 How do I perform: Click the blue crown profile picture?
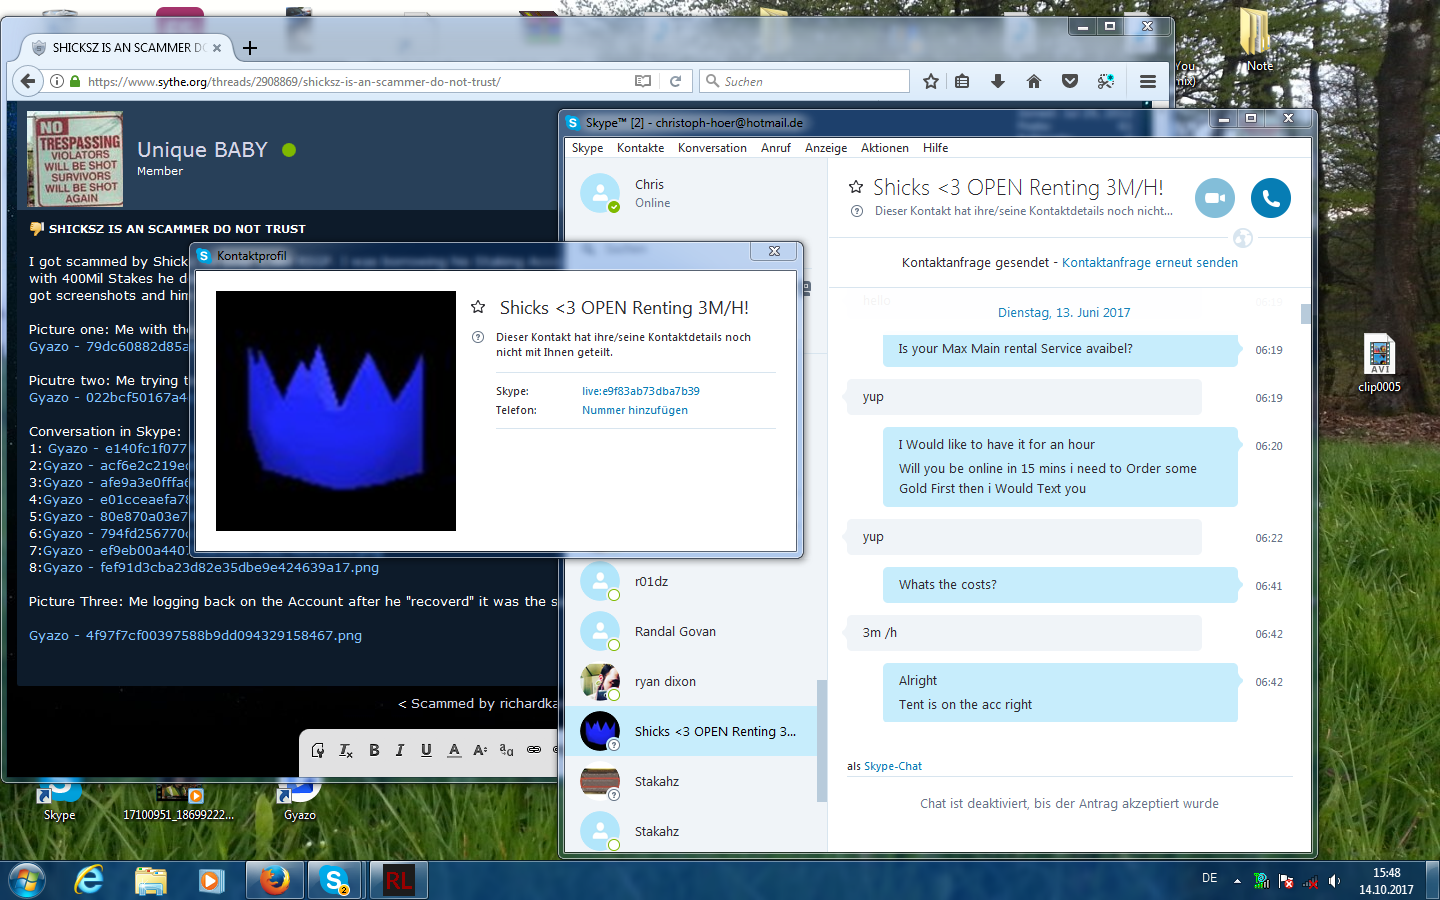coord(336,411)
